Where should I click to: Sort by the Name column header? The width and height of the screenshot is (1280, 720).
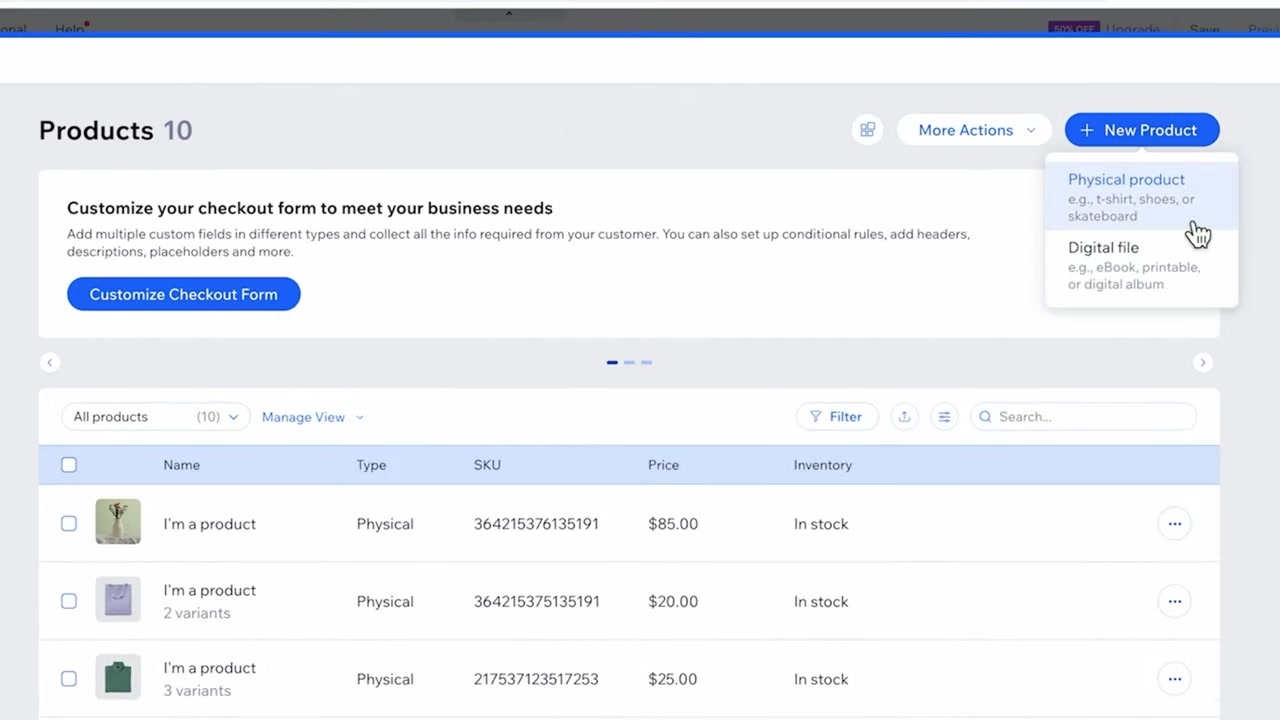[x=182, y=465]
